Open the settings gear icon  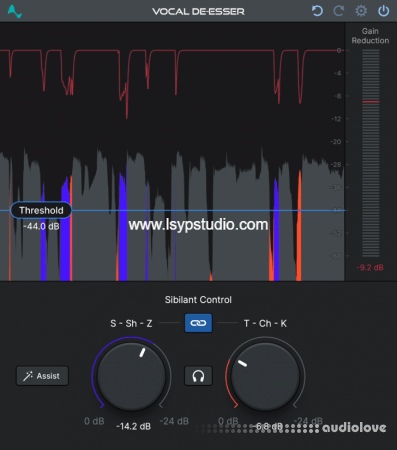pos(361,11)
